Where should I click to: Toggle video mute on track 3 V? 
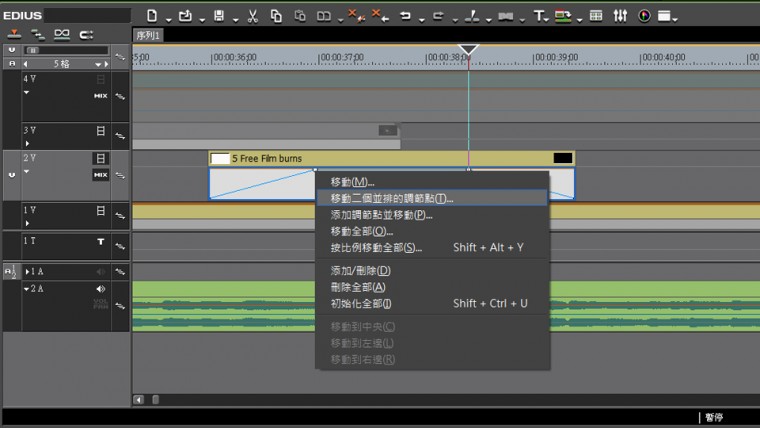click(100, 130)
